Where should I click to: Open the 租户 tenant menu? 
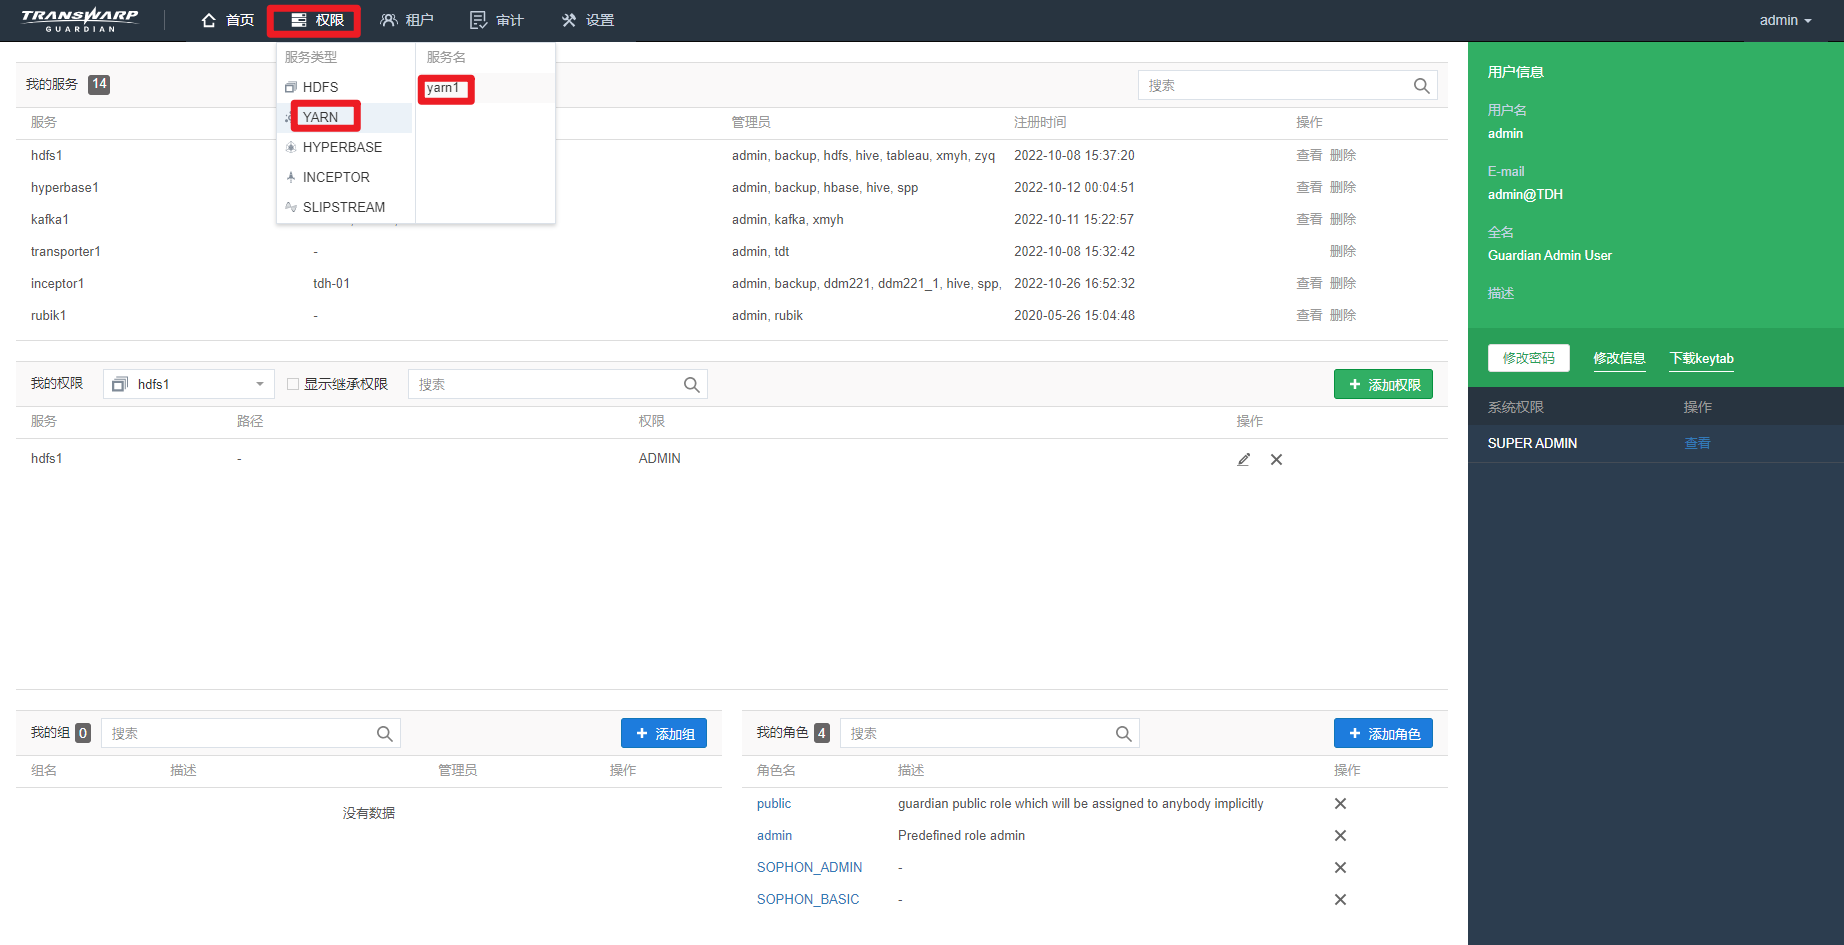click(407, 20)
